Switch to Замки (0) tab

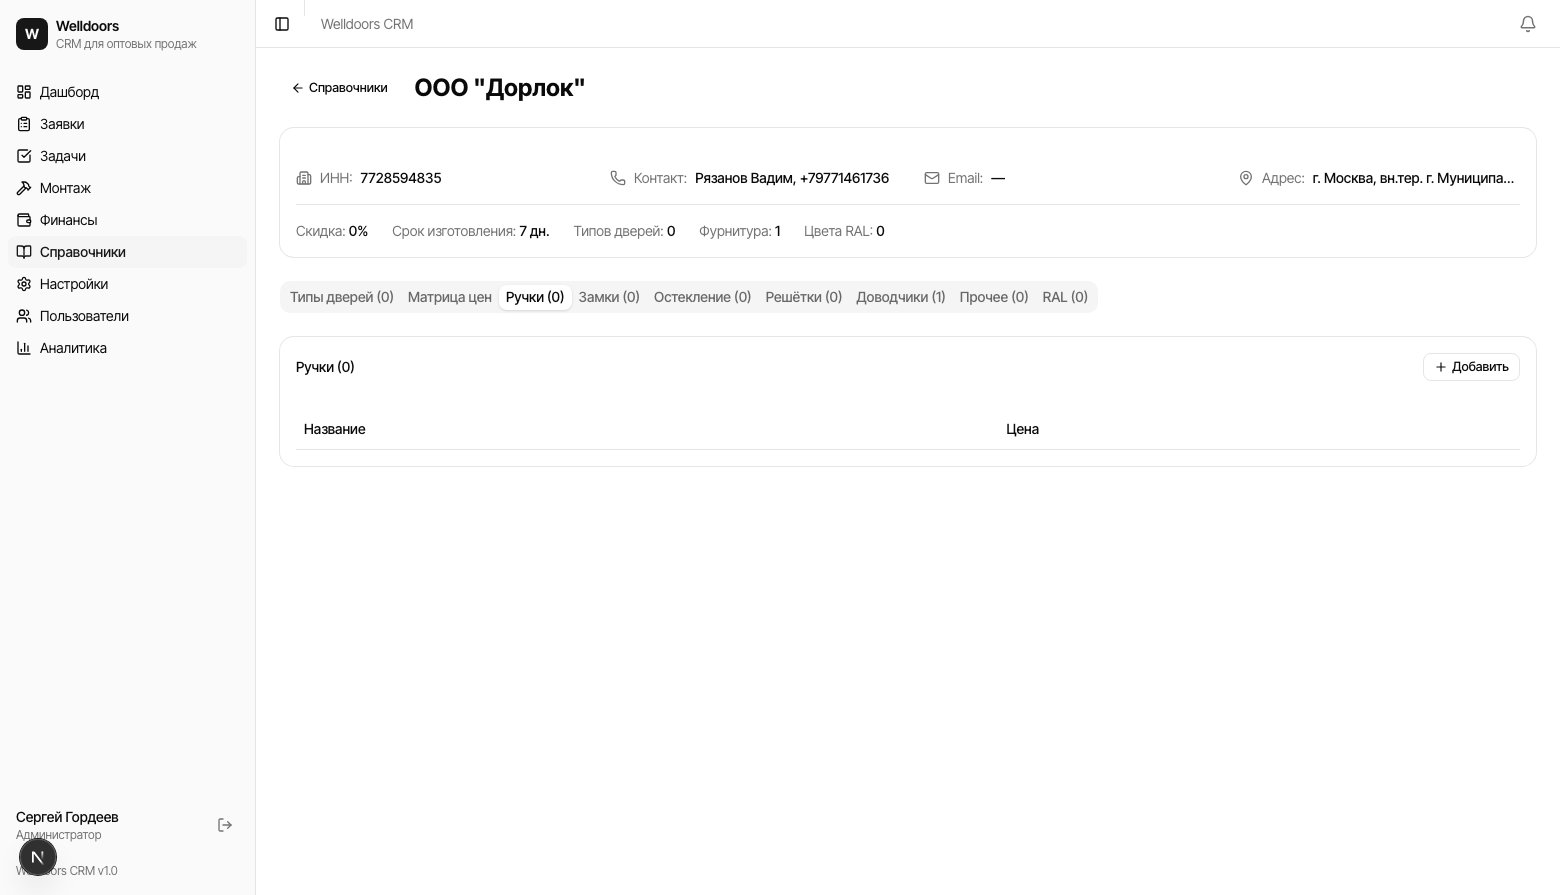click(609, 297)
